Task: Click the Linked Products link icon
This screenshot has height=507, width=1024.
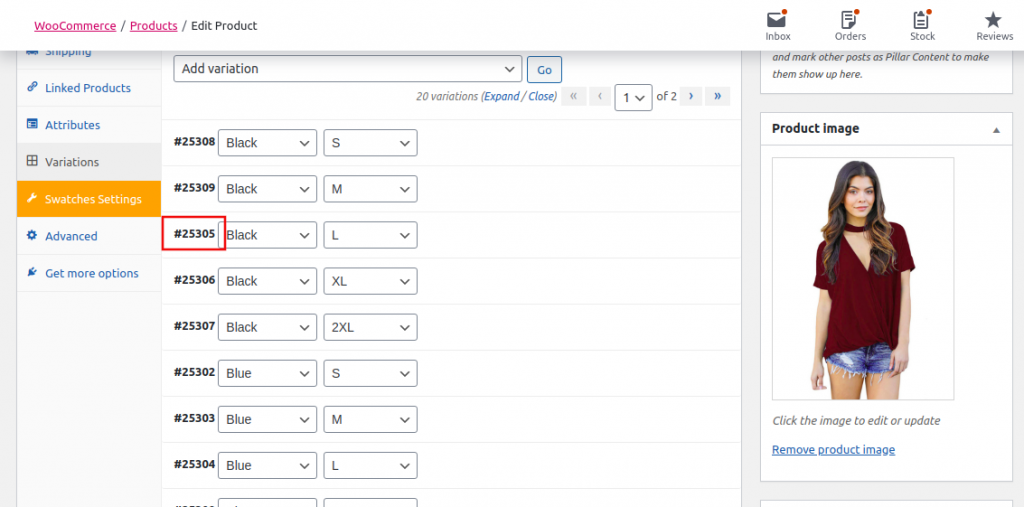Action: tap(31, 87)
